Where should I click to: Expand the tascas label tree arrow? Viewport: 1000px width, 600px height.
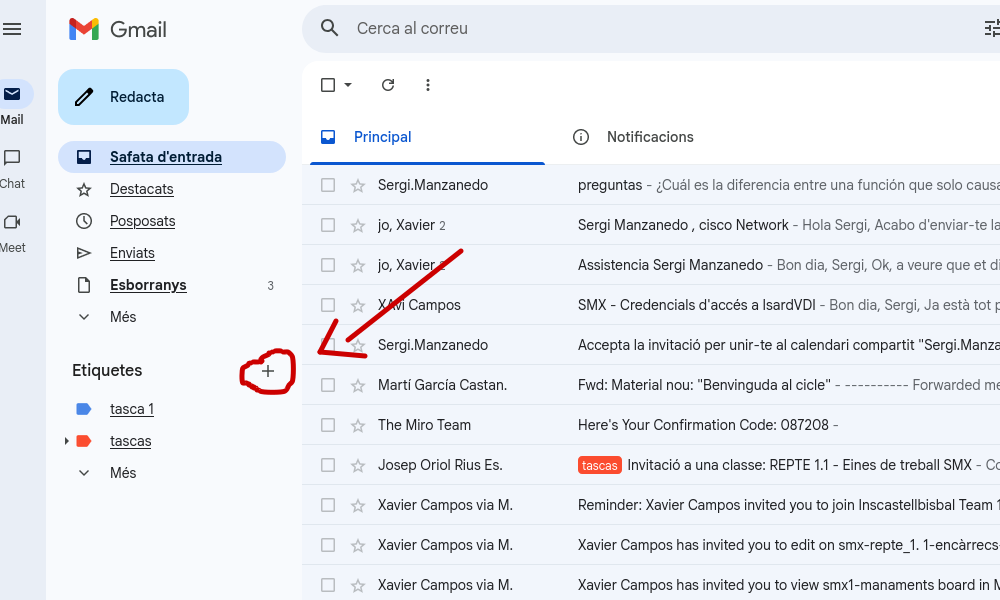pyautogui.click(x=66, y=441)
